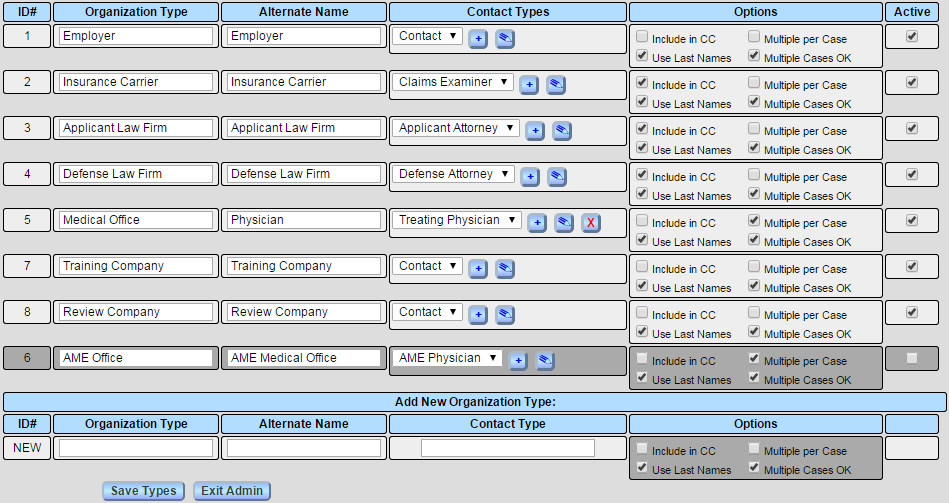This screenshot has width=949, height=503.
Task: Add contact type for Applicant Law Firm
Action: tap(535, 130)
